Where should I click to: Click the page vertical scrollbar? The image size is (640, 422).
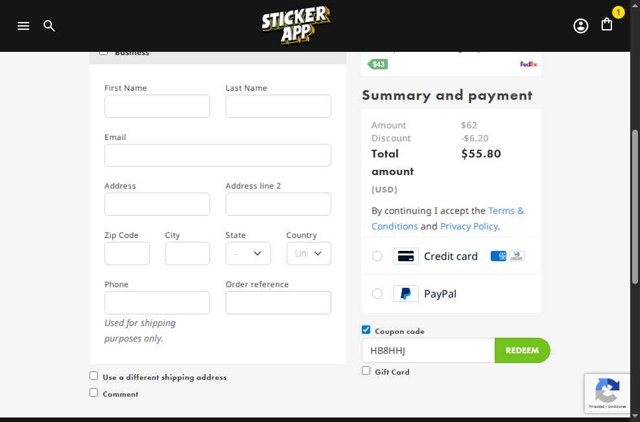pyautogui.click(x=635, y=200)
